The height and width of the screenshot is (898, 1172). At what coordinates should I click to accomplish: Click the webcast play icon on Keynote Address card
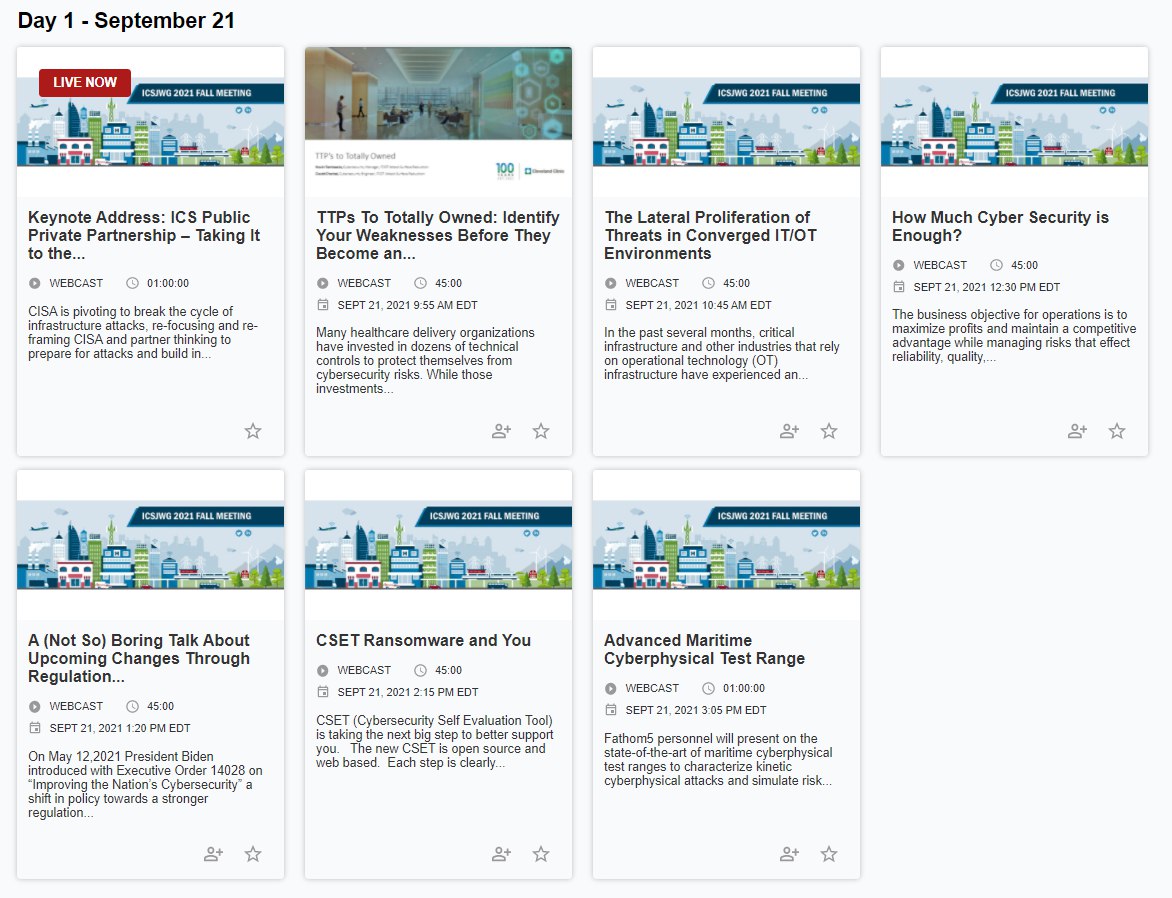tap(34, 283)
